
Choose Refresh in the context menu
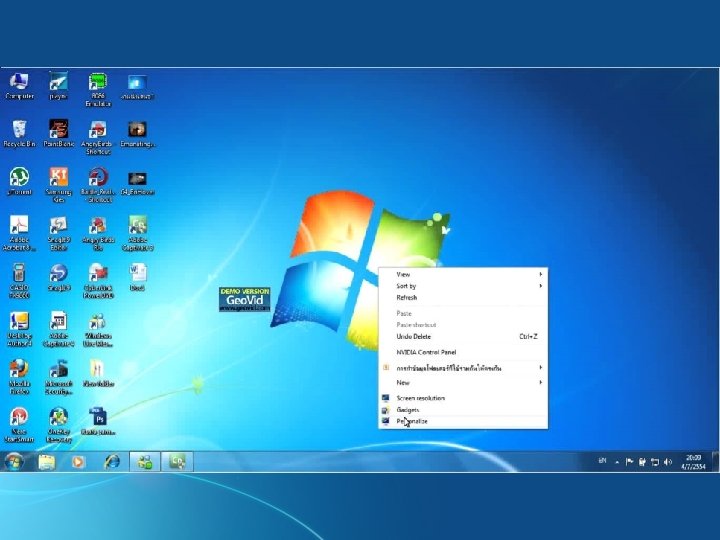407,298
